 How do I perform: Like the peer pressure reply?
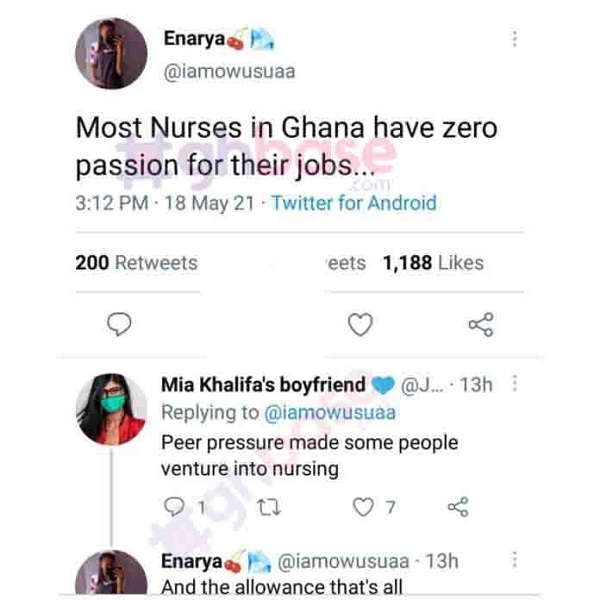pos(362,508)
